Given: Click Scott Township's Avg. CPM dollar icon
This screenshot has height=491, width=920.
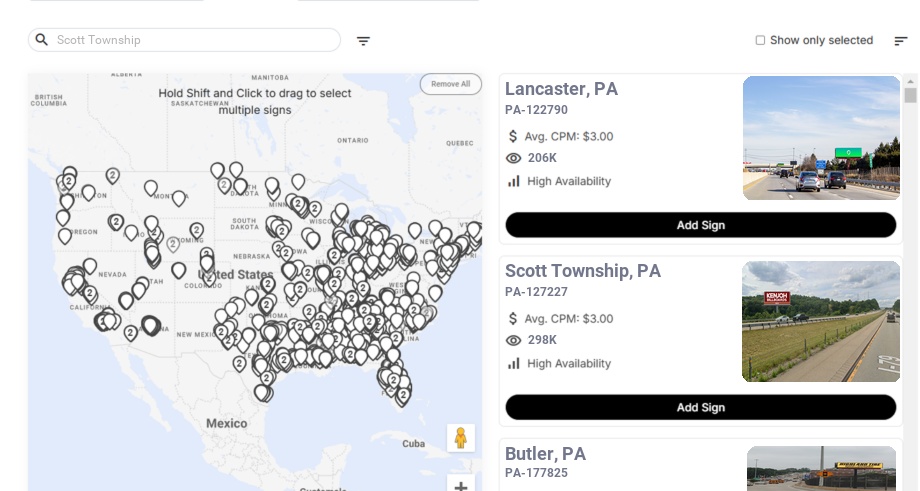Looking at the screenshot, I should pos(514,319).
